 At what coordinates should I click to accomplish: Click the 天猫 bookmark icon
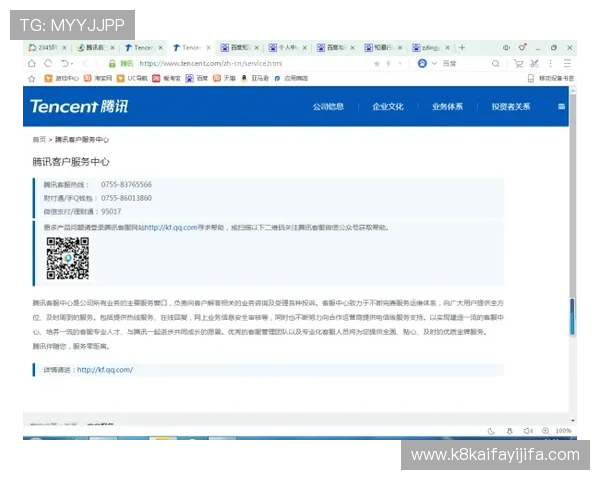217,78
